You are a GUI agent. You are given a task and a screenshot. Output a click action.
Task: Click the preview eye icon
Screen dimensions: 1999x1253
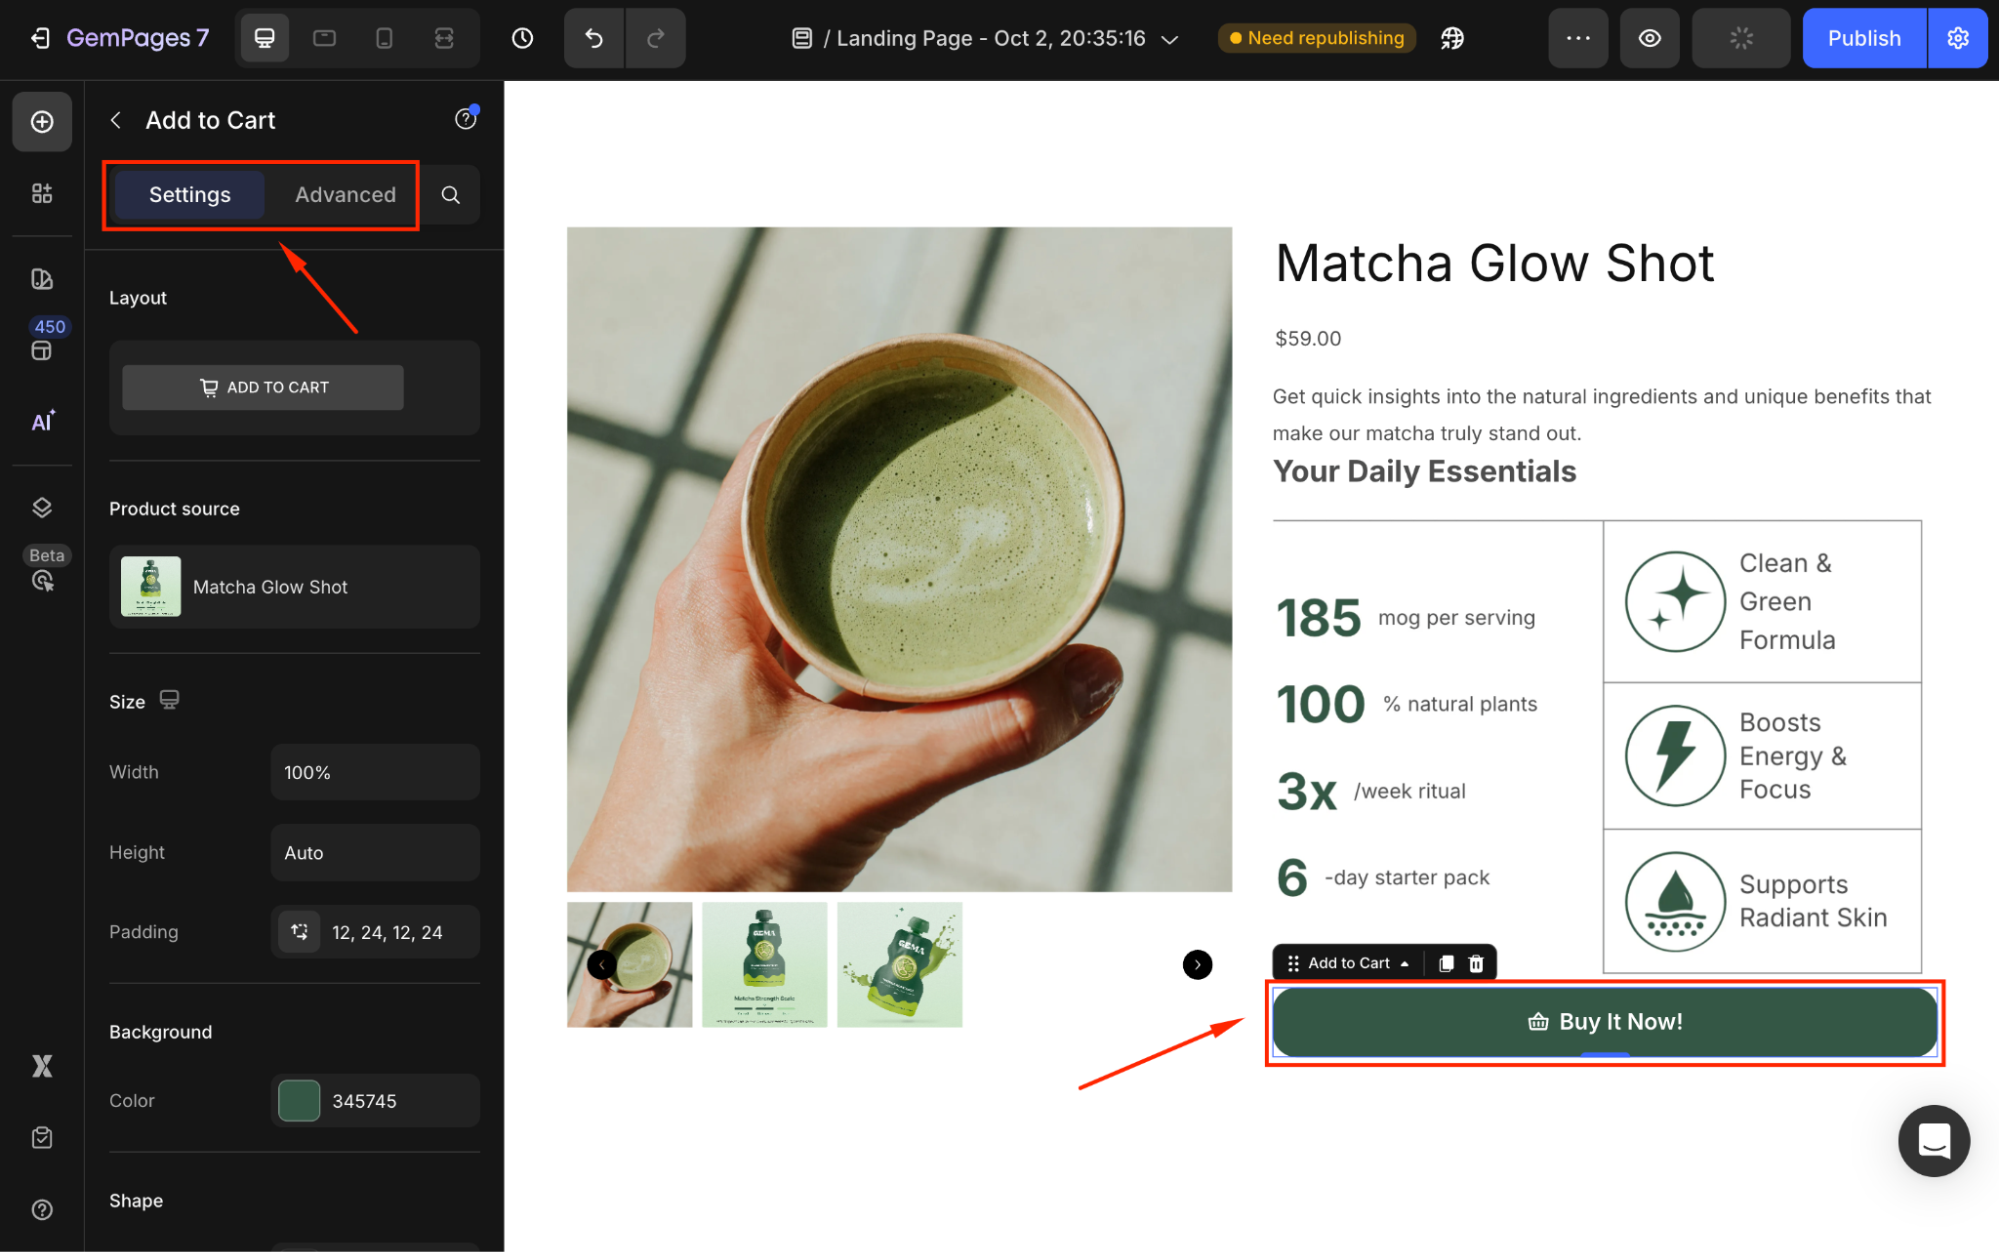coord(1649,38)
